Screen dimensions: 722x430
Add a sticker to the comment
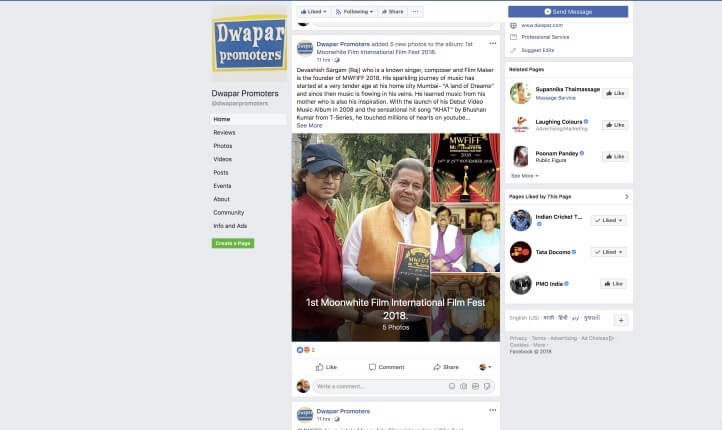[487, 386]
